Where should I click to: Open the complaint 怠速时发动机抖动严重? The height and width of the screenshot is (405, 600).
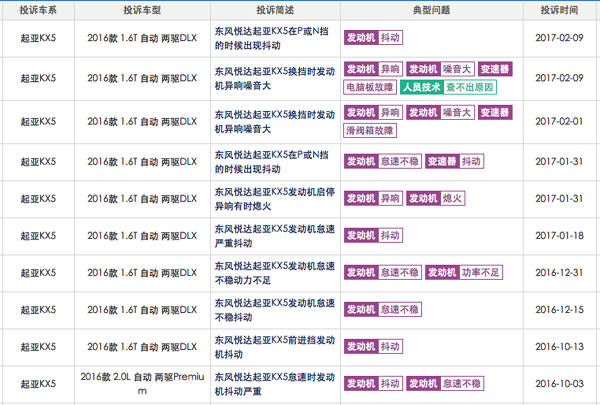[x=275, y=384]
